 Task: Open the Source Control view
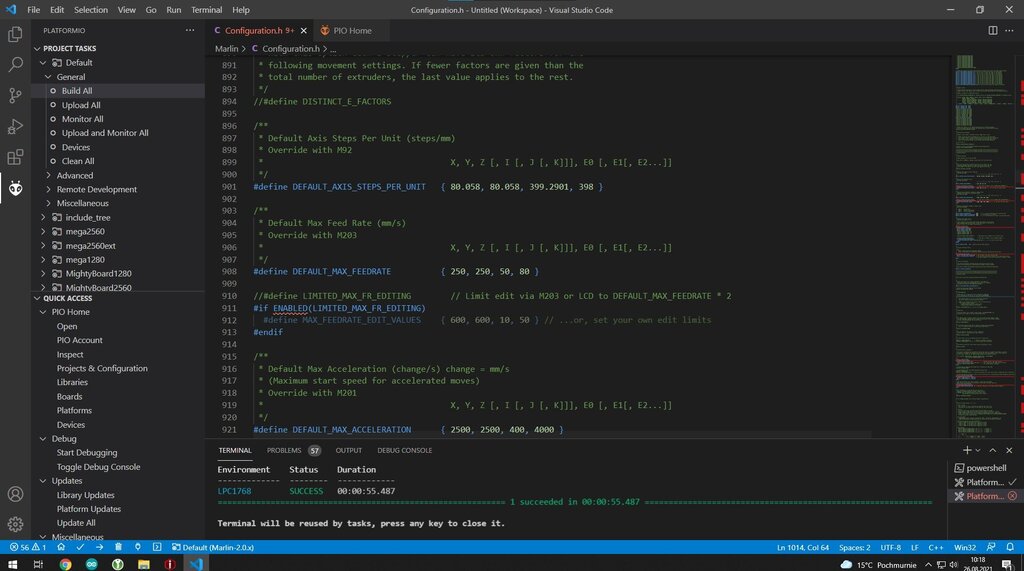[x=15, y=96]
